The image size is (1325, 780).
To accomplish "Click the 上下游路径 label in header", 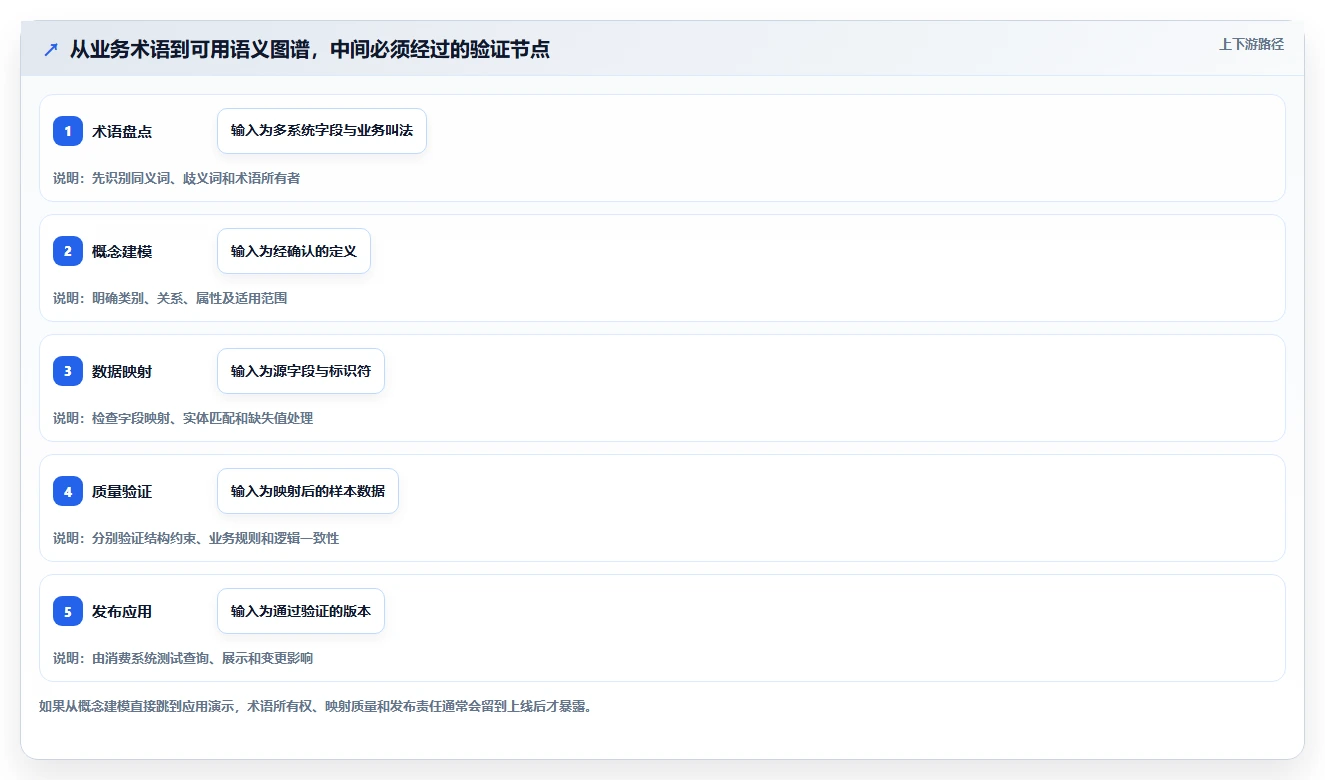I will click(1251, 44).
